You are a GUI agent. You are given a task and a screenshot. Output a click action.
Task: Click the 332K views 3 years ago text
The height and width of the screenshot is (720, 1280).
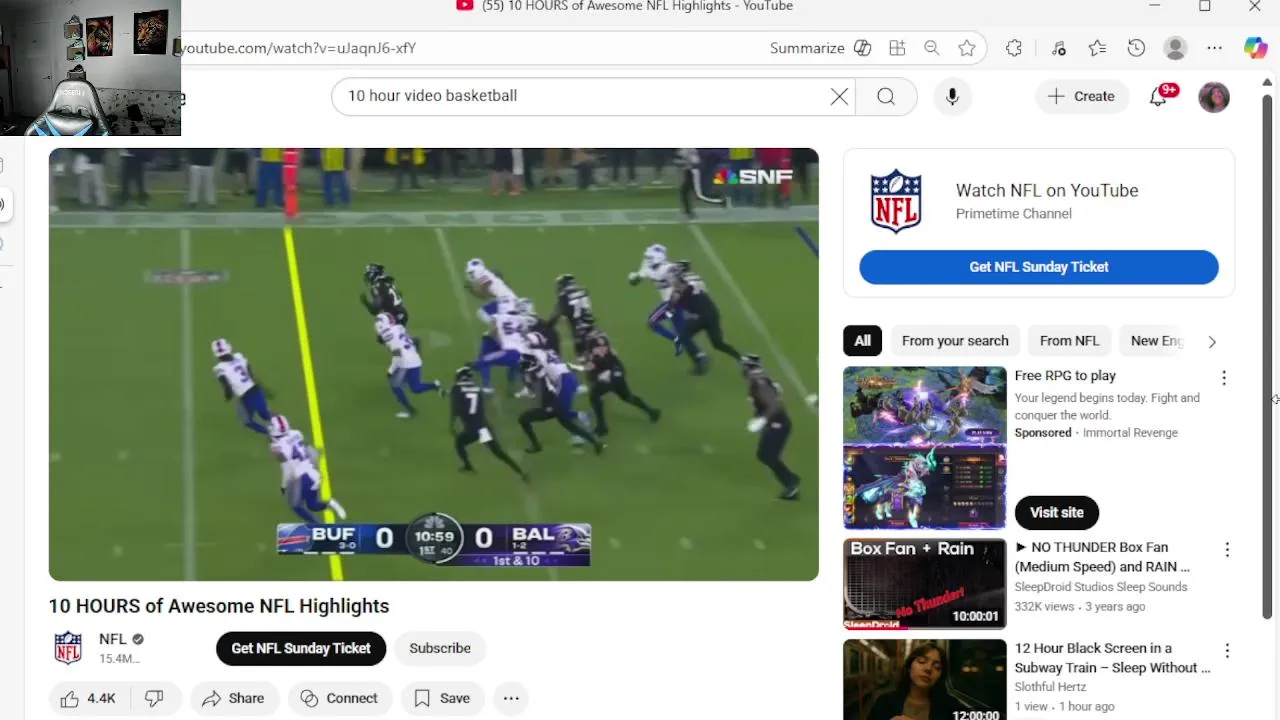coord(1080,607)
